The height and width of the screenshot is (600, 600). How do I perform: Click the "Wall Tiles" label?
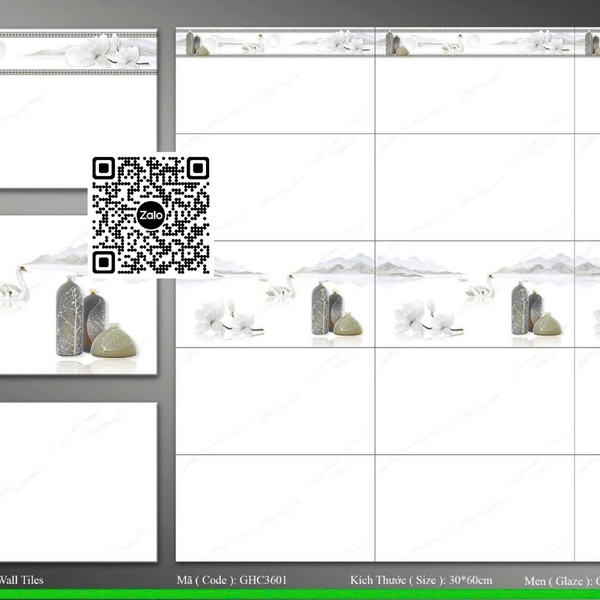[x=22, y=580]
